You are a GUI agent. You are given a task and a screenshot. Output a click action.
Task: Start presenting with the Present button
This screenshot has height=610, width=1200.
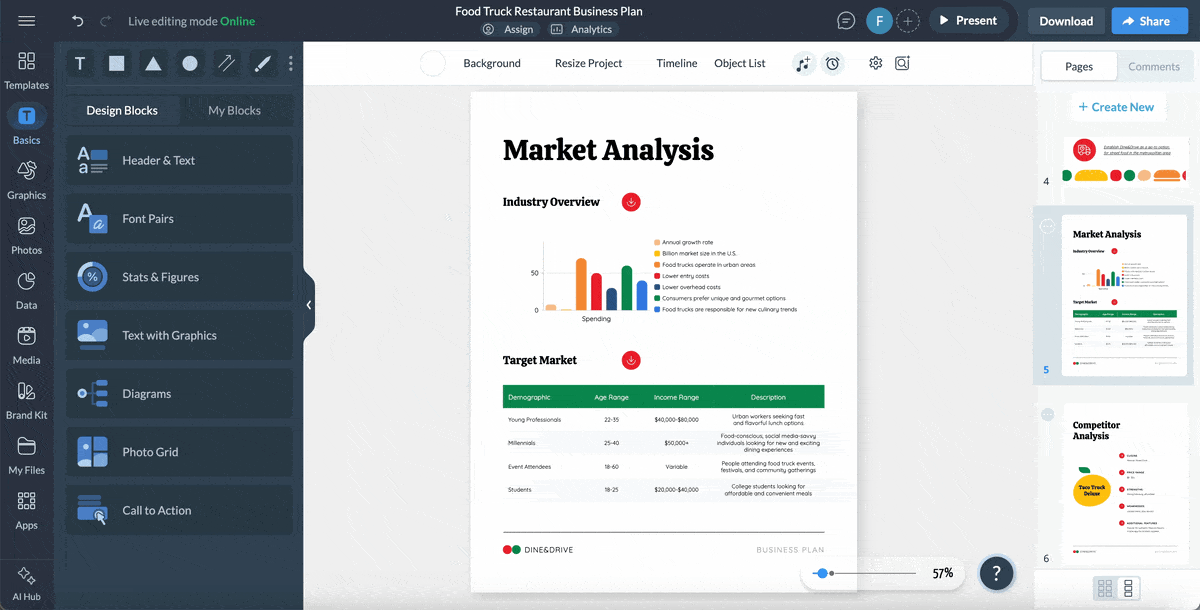tap(968, 20)
